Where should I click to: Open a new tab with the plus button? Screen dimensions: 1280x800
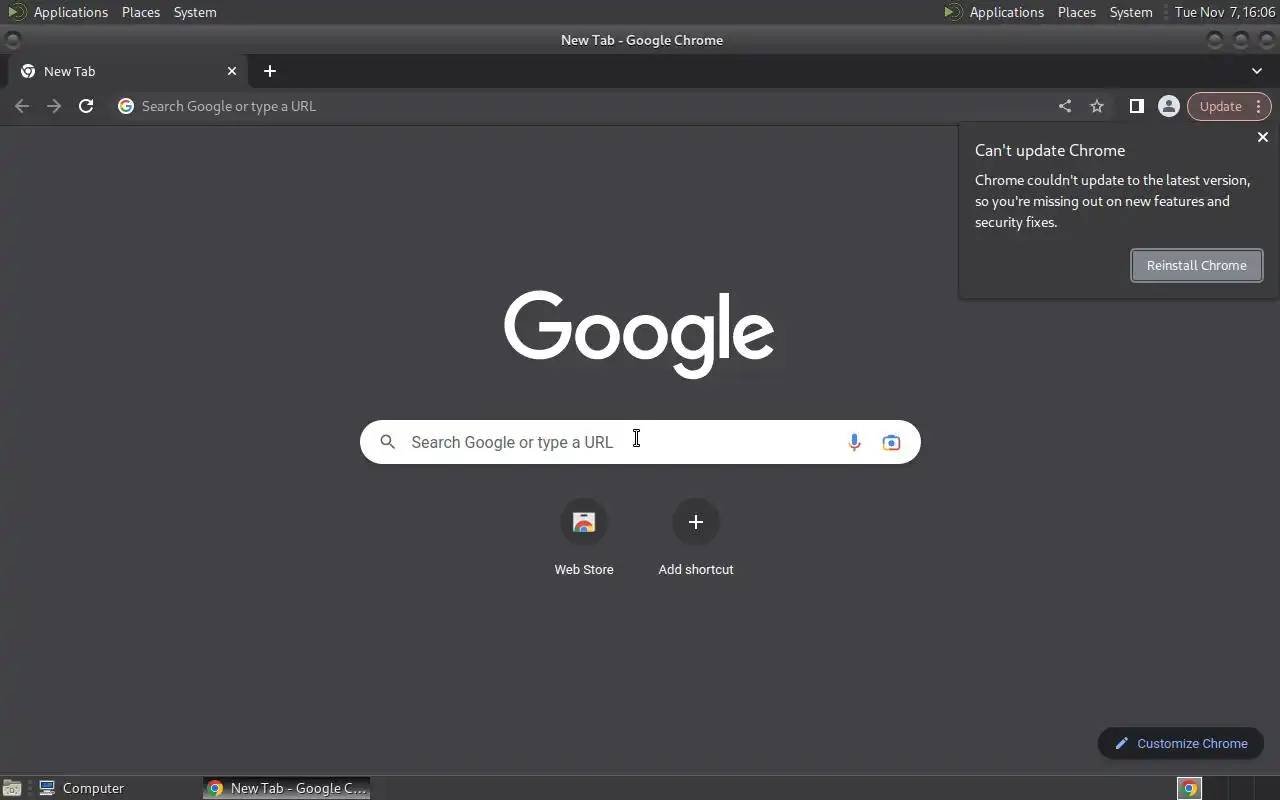pyautogui.click(x=270, y=71)
